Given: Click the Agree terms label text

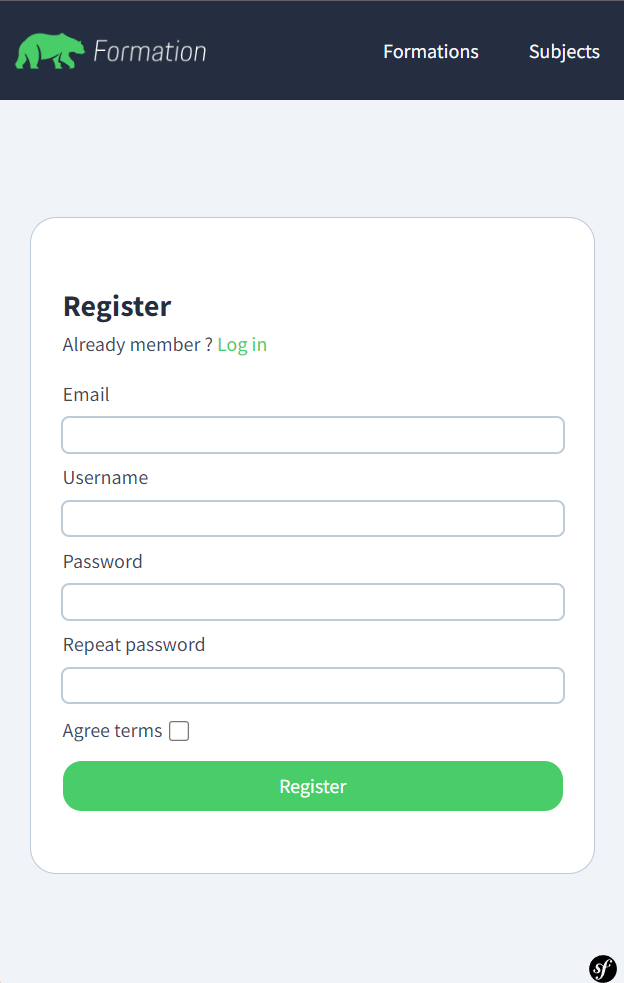Looking at the screenshot, I should (112, 730).
